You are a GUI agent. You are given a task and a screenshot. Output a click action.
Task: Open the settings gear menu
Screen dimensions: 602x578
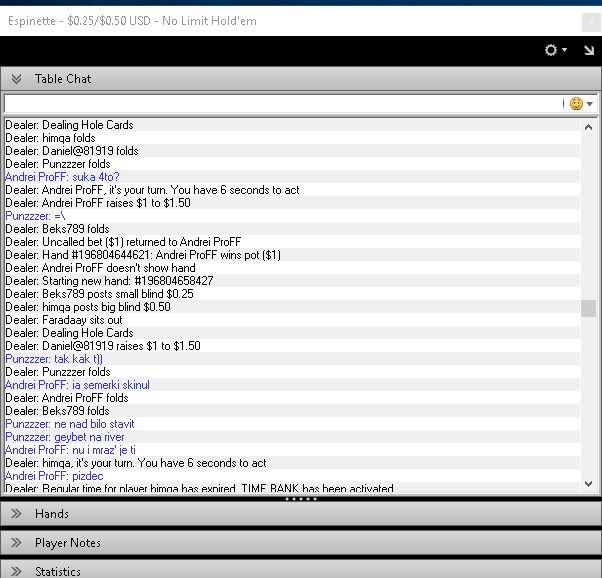click(x=551, y=50)
